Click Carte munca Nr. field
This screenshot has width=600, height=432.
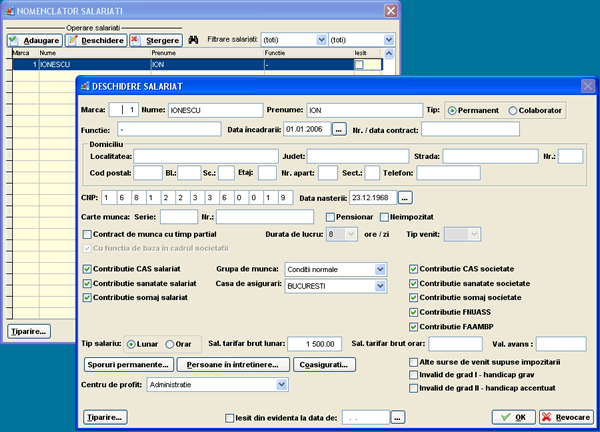click(265, 217)
